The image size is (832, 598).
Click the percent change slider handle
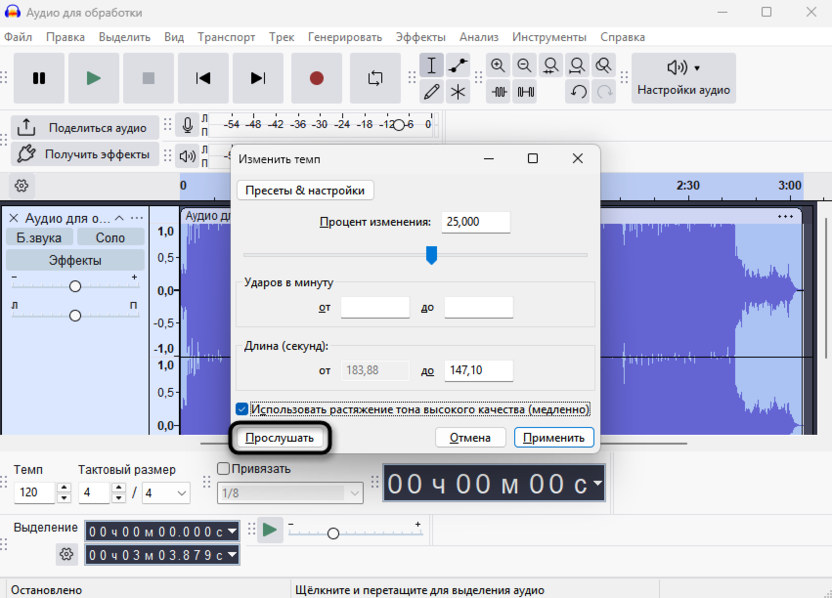pyautogui.click(x=431, y=255)
